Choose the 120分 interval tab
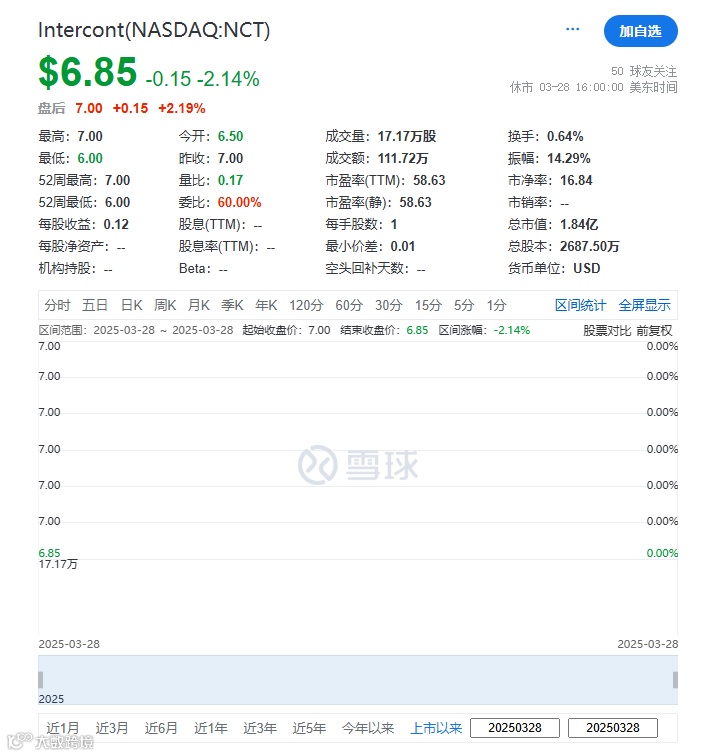The image size is (711, 756). 306,305
